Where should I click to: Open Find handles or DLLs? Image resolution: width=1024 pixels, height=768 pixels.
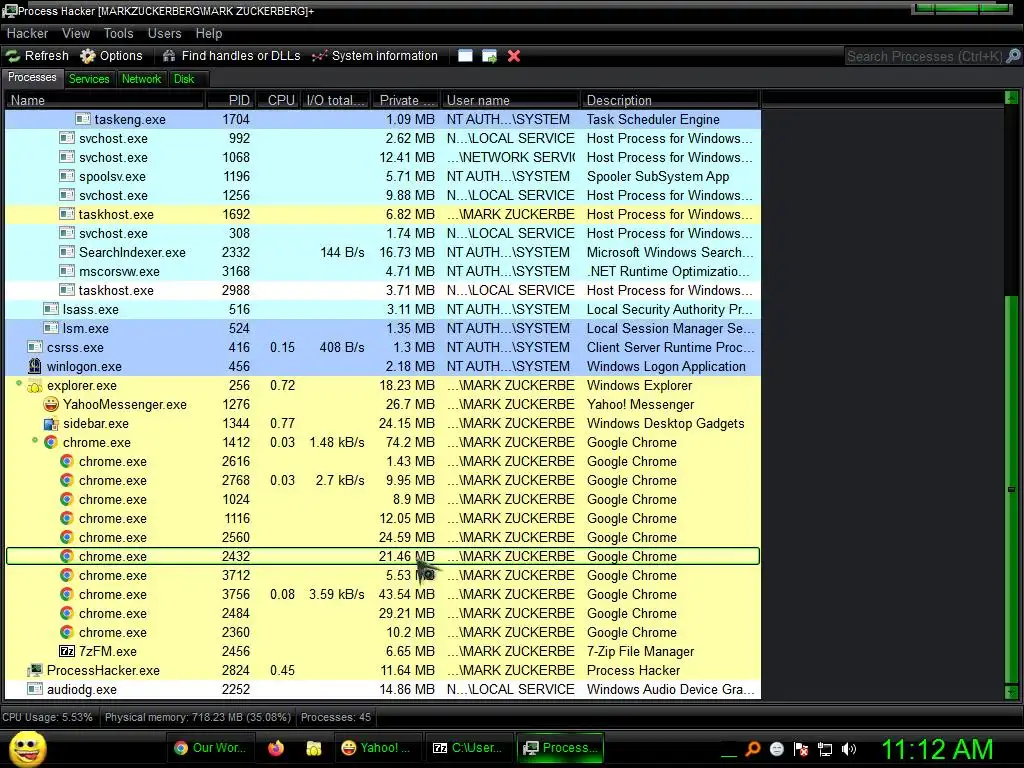tap(232, 56)
